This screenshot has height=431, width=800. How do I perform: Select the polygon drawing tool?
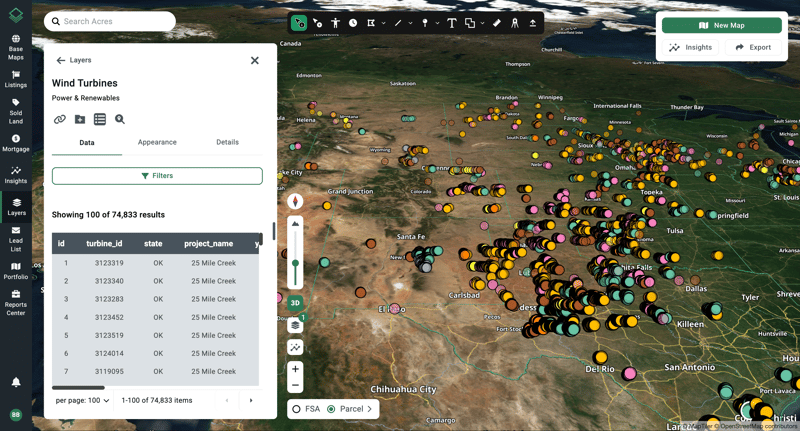pyautogui.click(x=371, y=23)
